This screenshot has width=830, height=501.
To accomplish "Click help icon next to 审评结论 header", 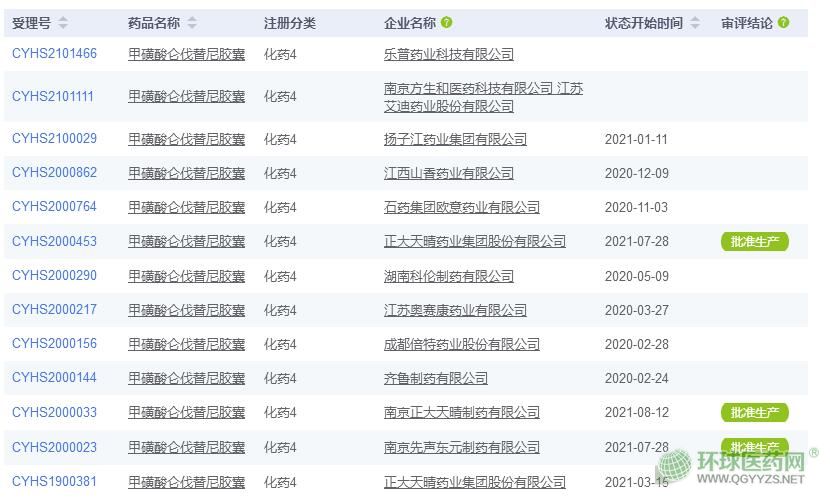I will pos(783,22).
